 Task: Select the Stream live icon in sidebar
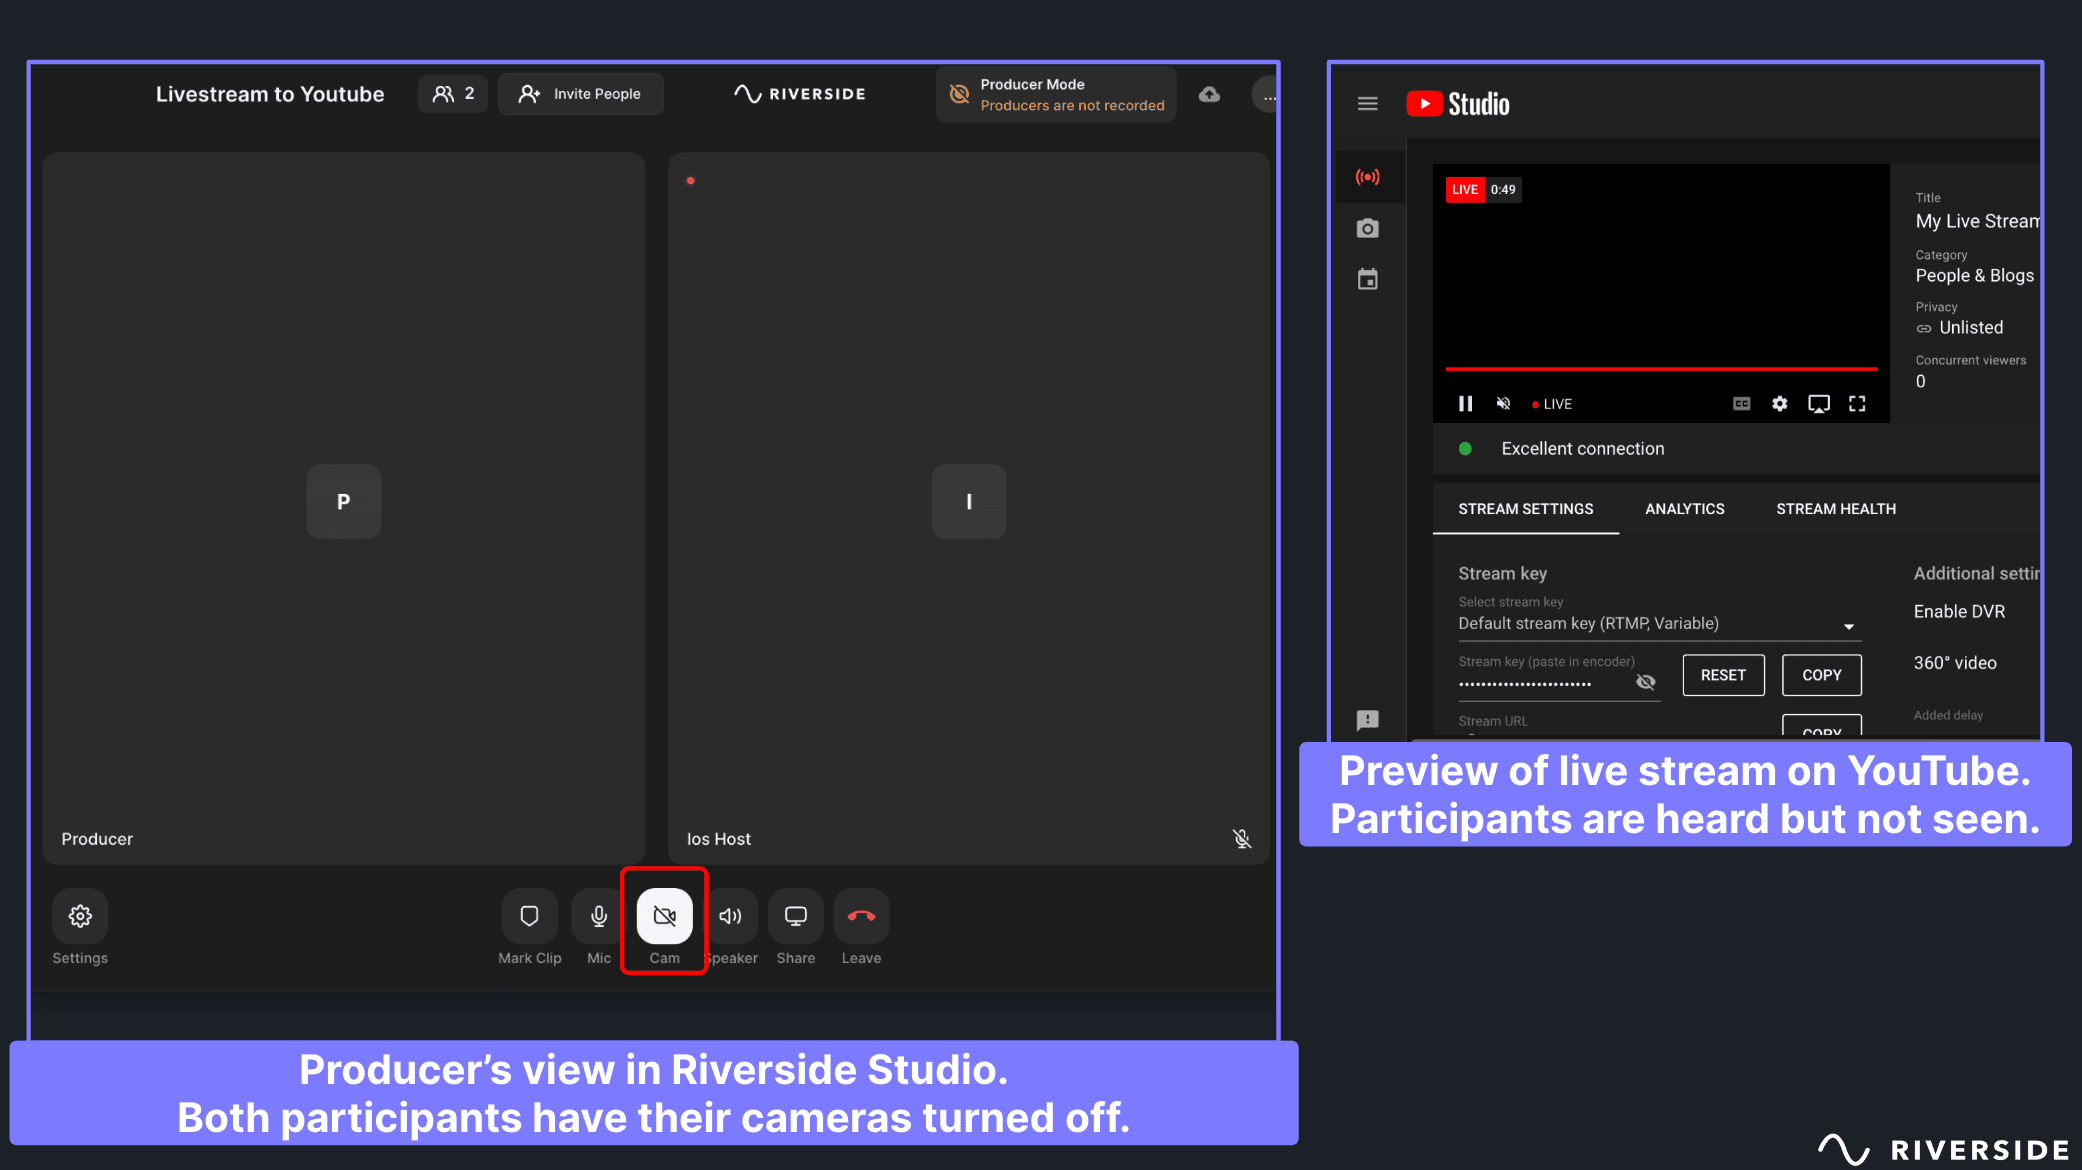[x=1368, y=177]
